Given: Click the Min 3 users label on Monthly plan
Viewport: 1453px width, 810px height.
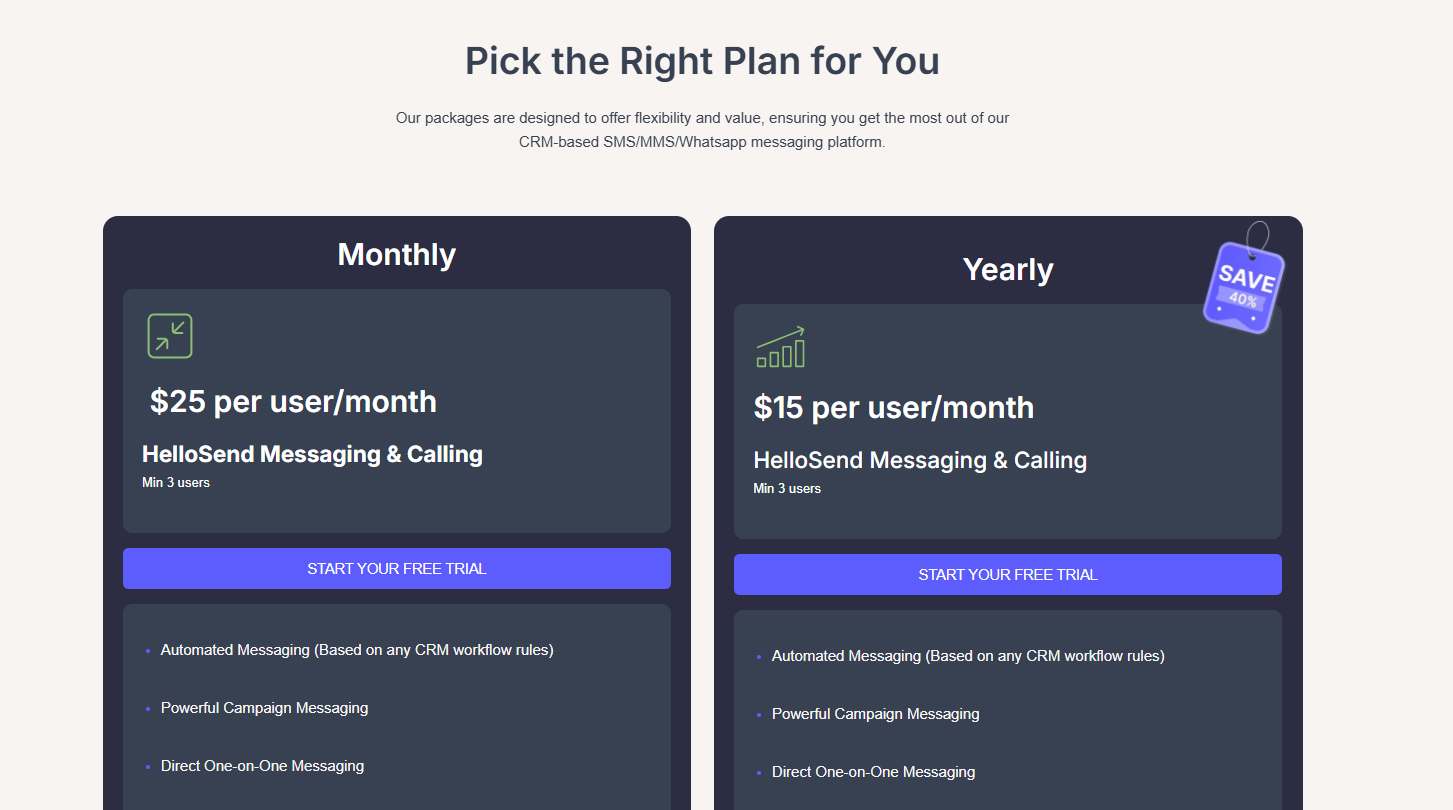Looking at the screenshot, I should coord(176,482).
